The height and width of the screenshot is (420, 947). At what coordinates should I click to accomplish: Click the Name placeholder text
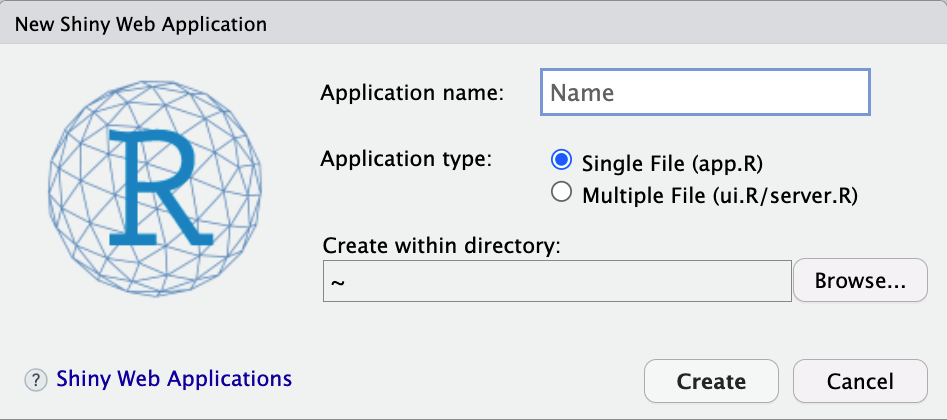pos(582,92)
